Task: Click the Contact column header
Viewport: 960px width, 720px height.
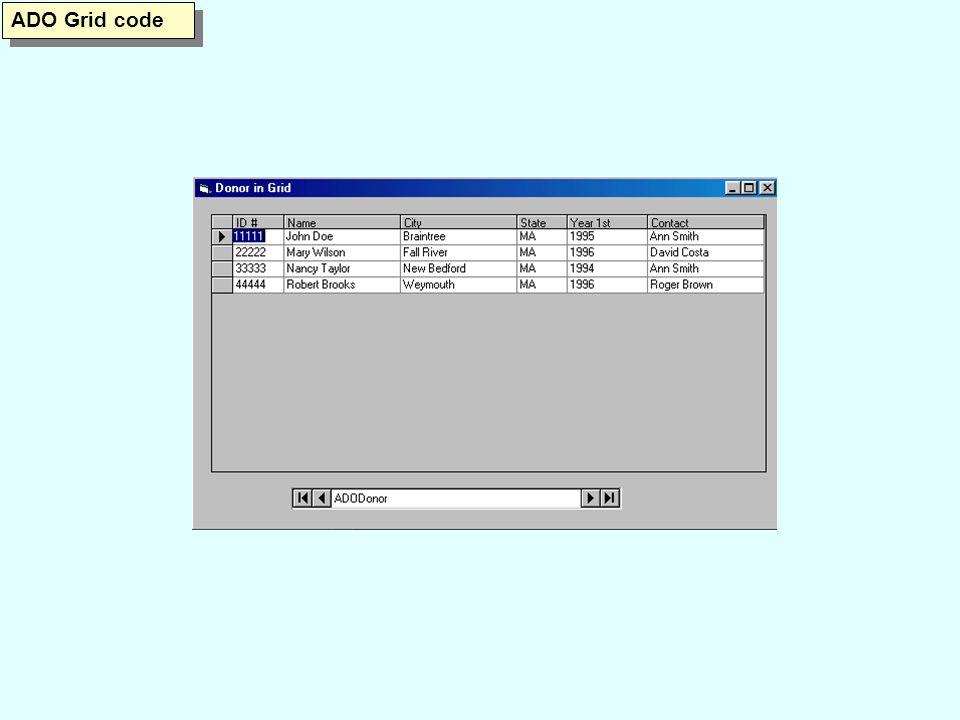Action: pos(706,222)
